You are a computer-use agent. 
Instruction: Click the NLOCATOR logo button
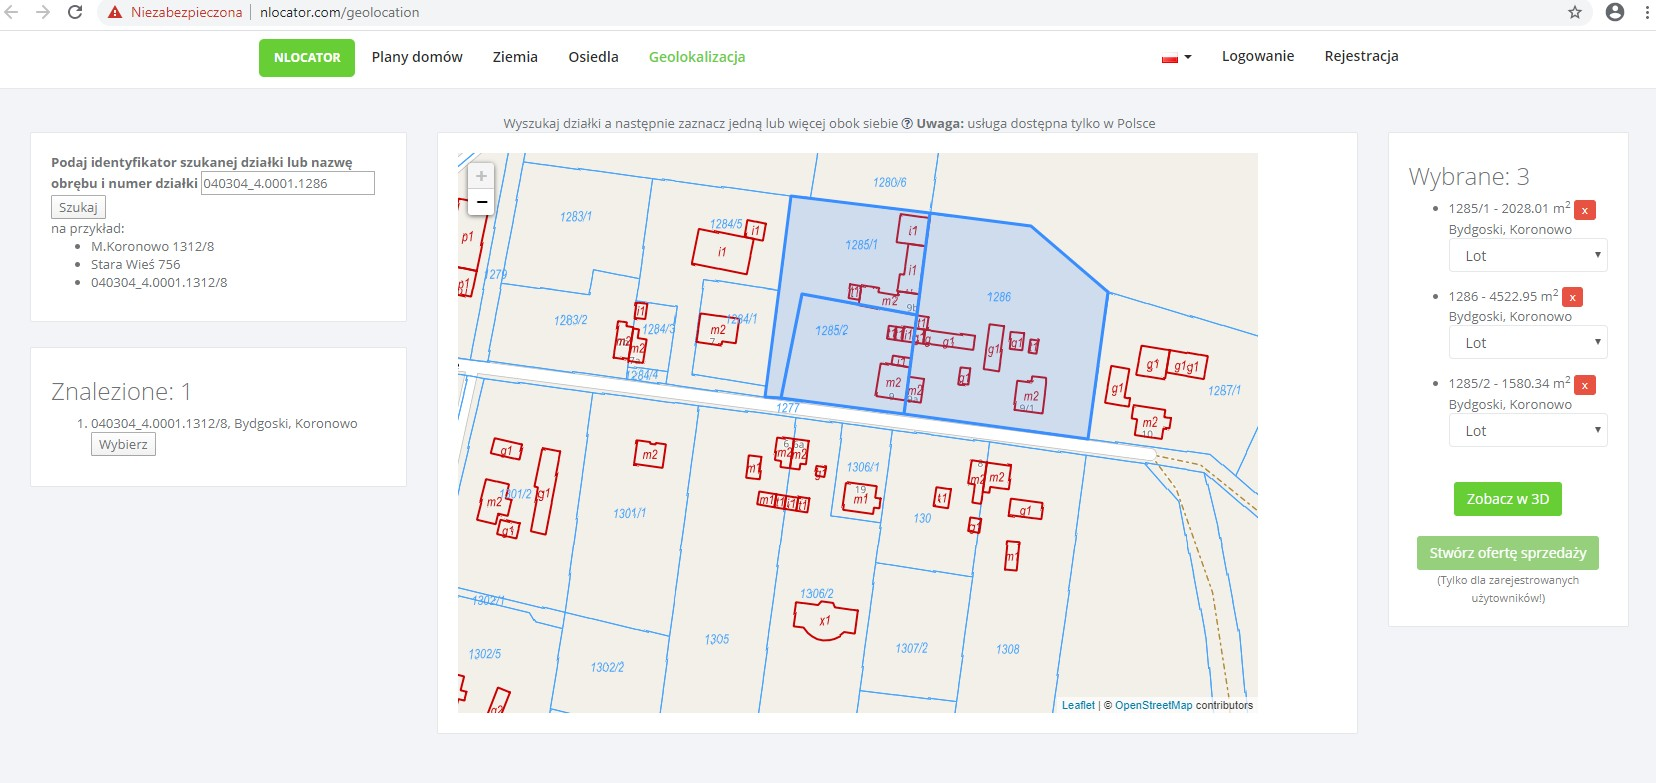307,58
